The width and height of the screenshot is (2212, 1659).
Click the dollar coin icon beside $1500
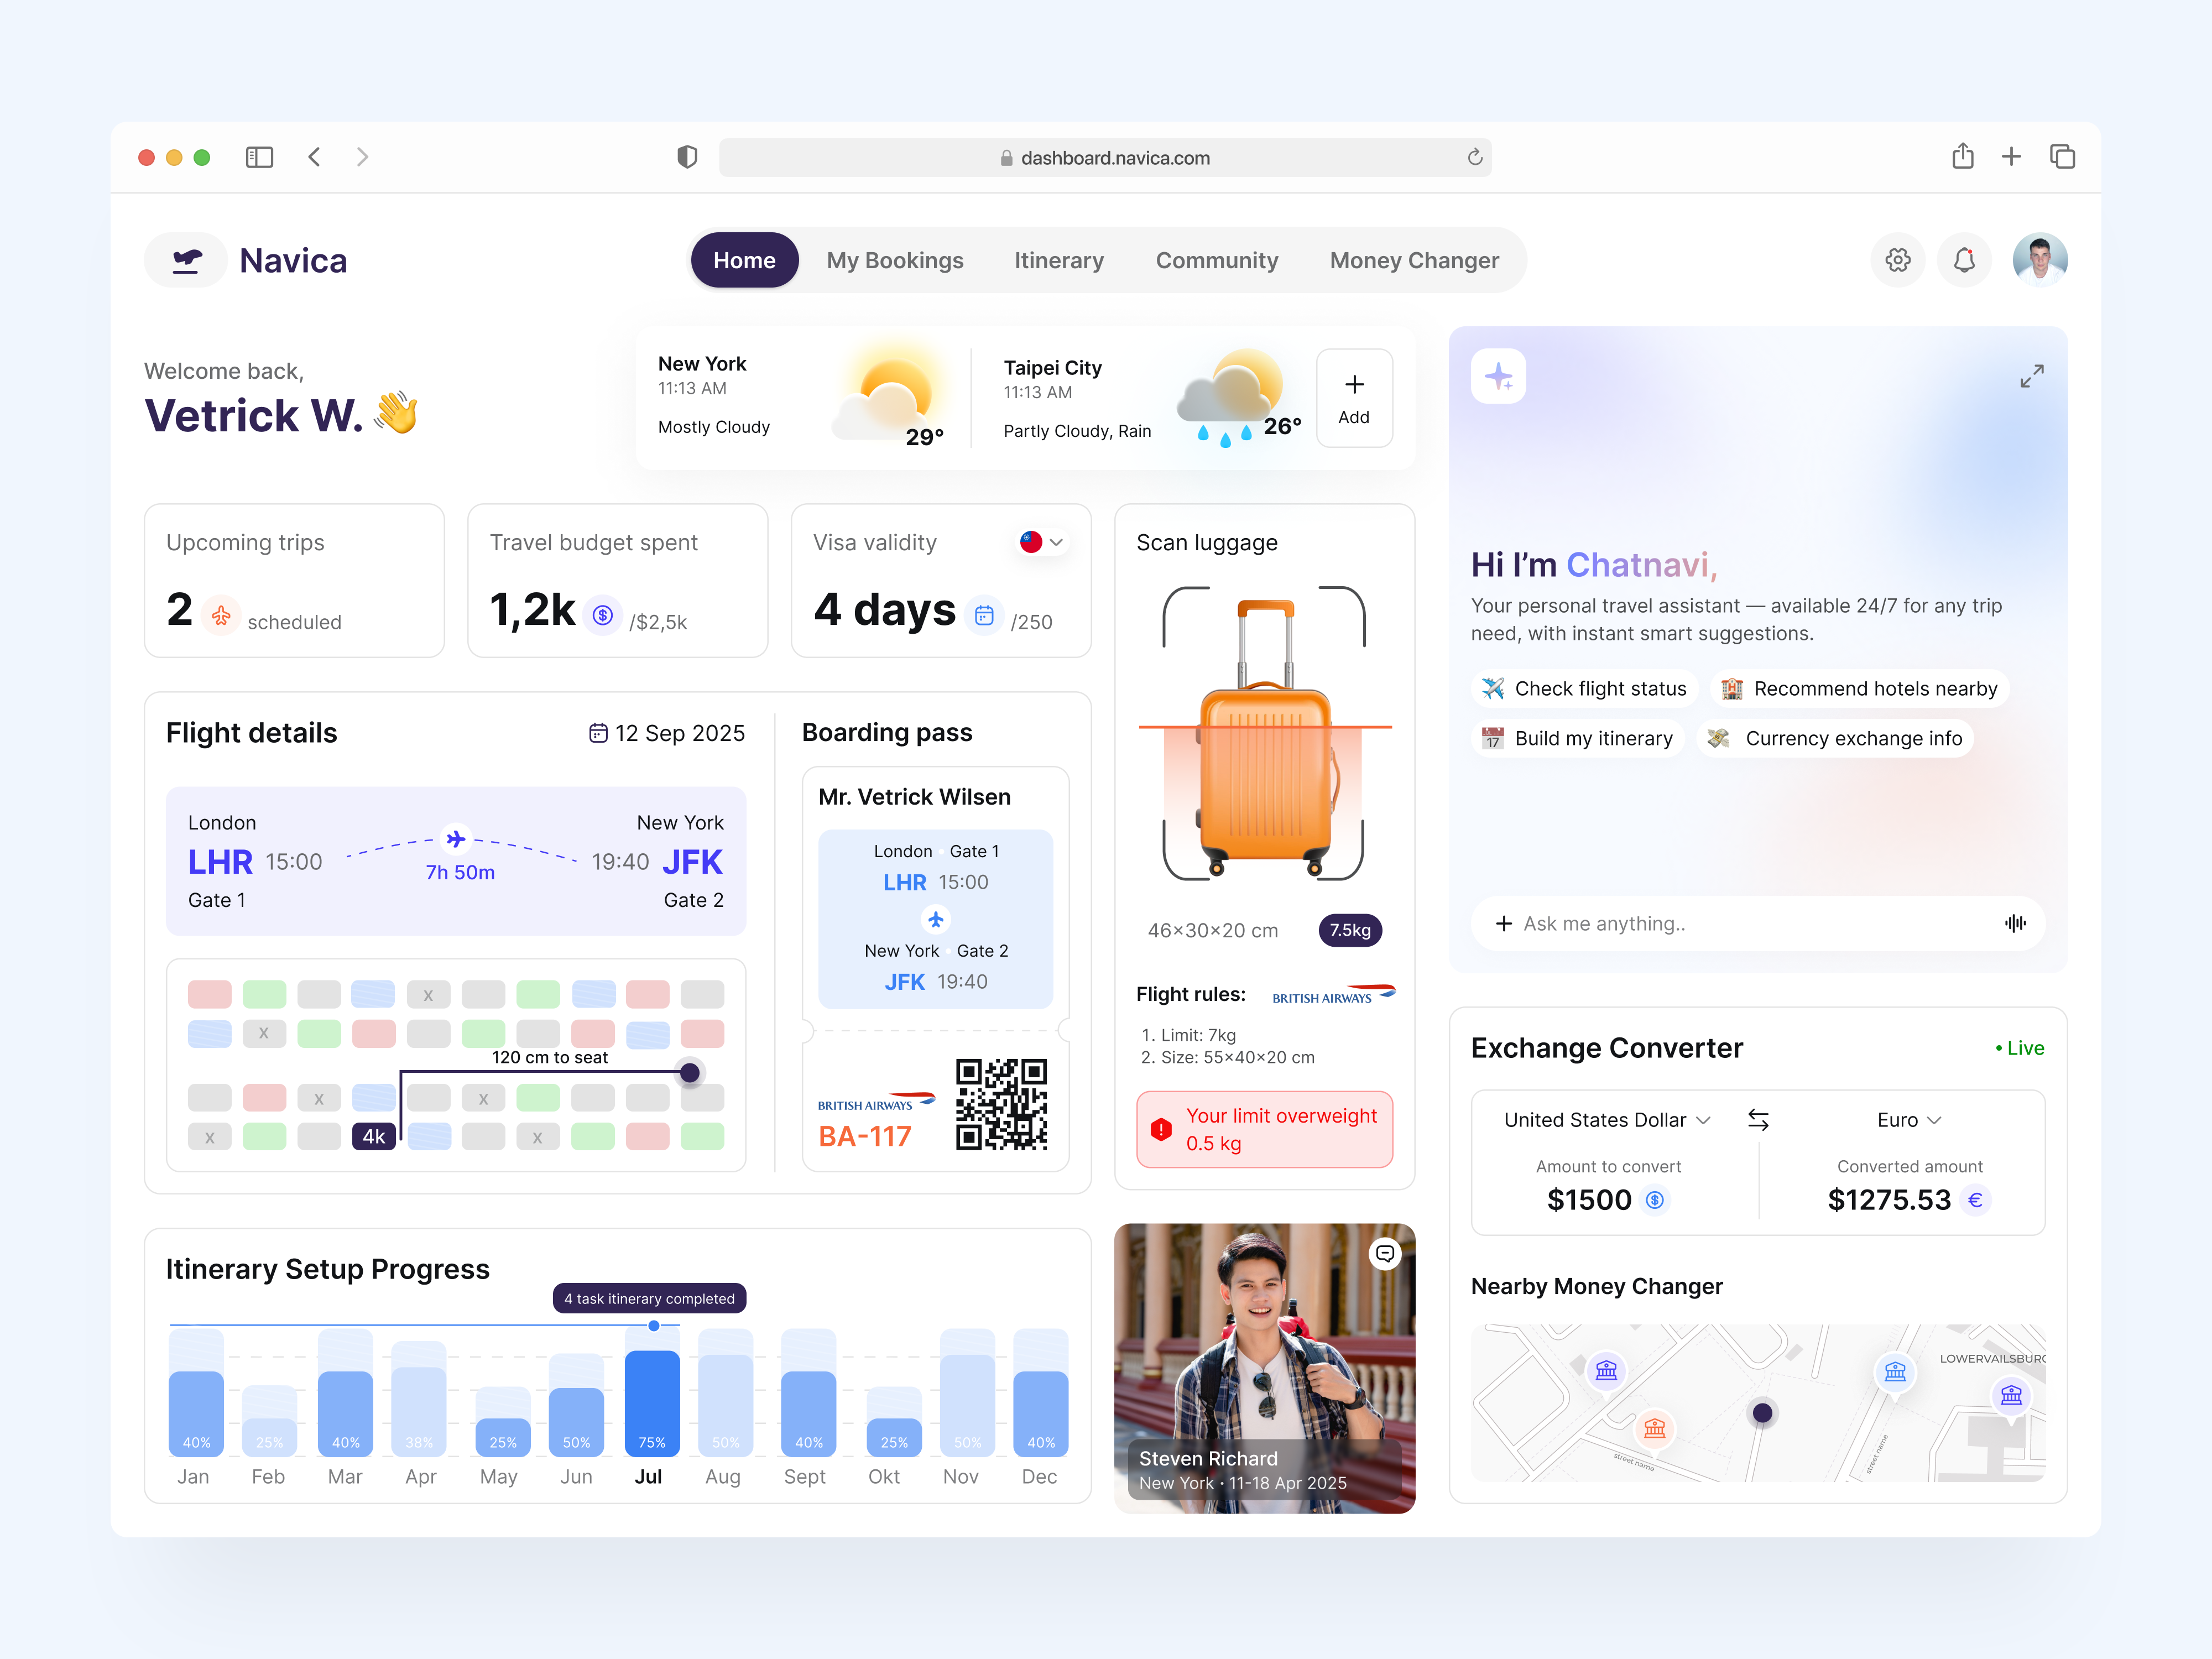point(1655,1200)
